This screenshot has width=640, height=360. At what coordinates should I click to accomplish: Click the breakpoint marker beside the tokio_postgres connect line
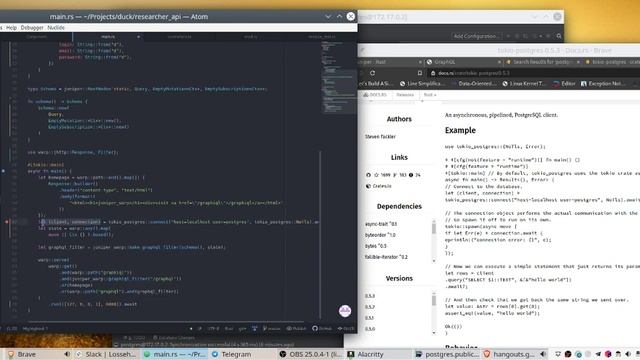coord(7,222)
